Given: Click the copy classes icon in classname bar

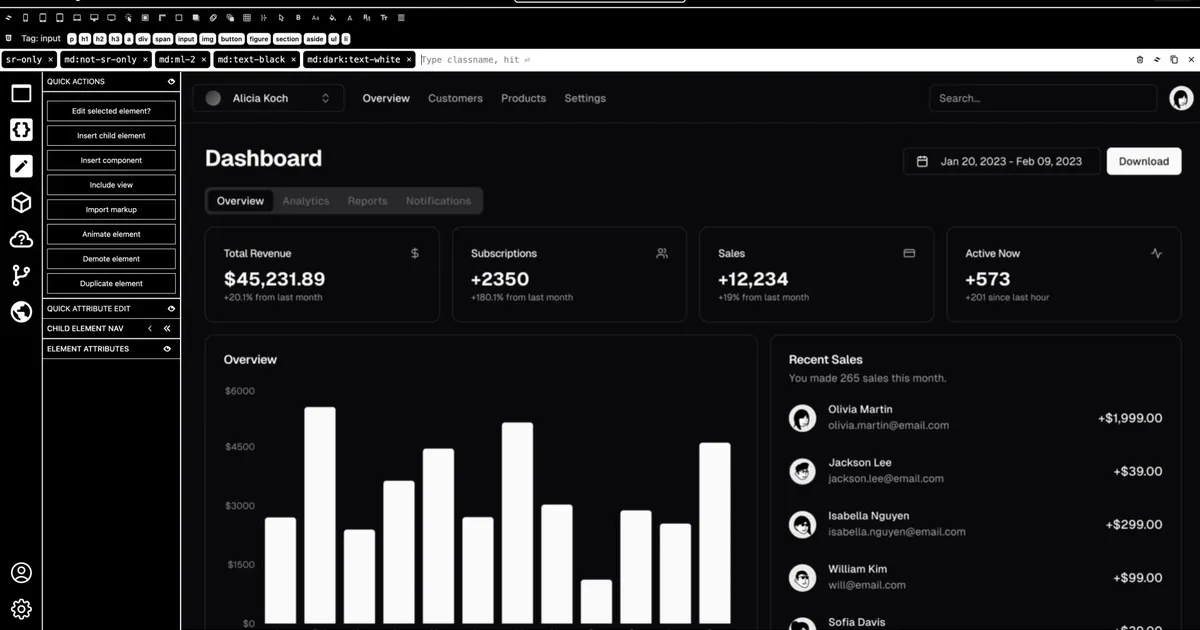Looking at the screenshot, I should (1174, 60).
